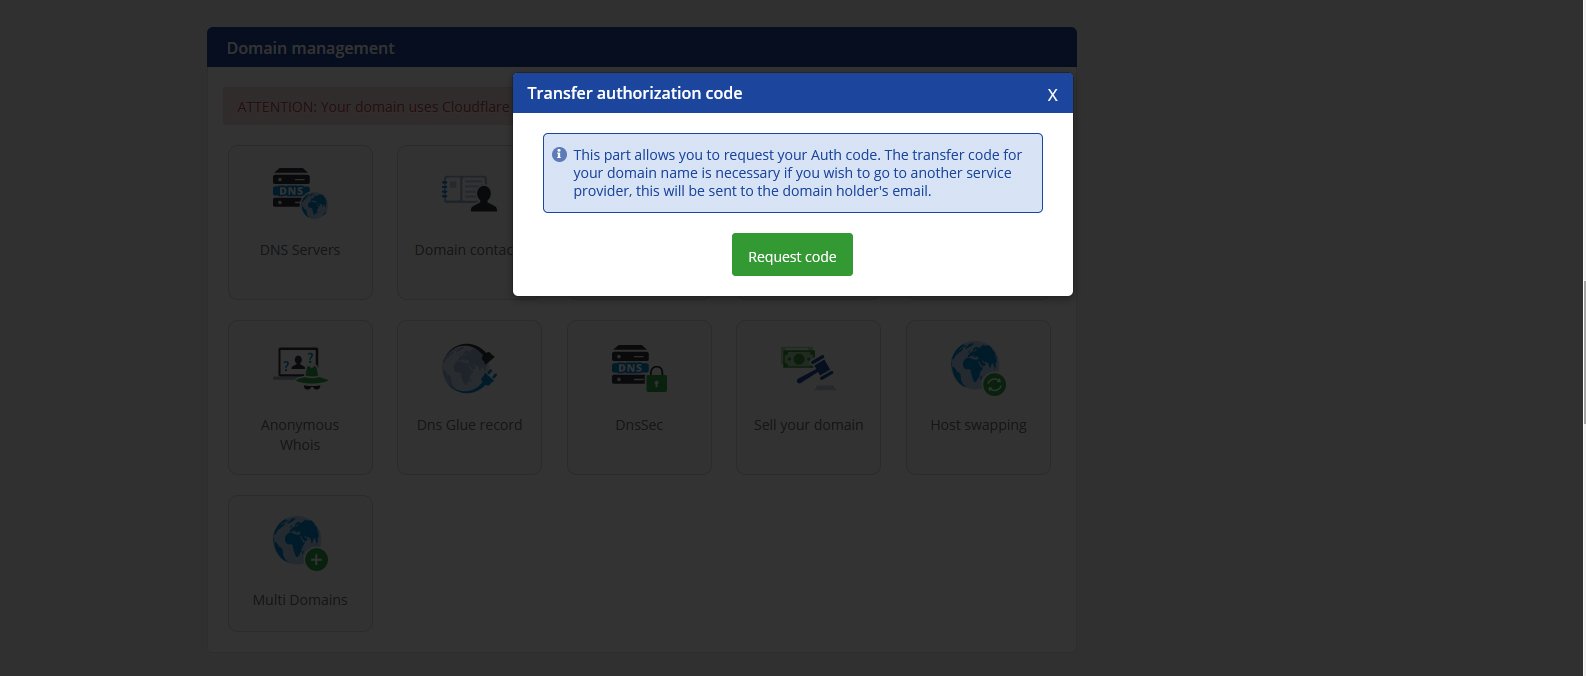Click the Host swapping text label
Viewport: 1586px width, 676px height.
(977, 425)
